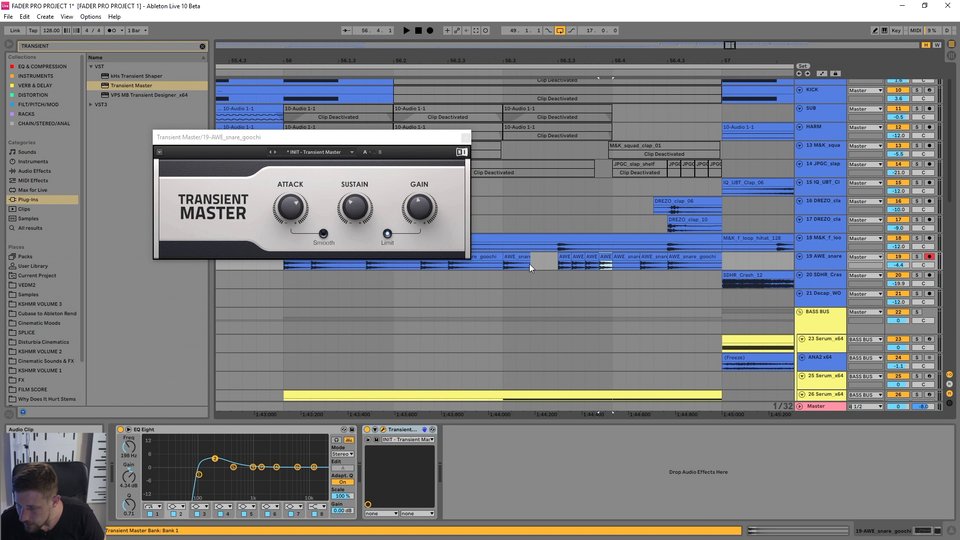
Task: Collapse the VST folder in browser
Action: (91, 66)
